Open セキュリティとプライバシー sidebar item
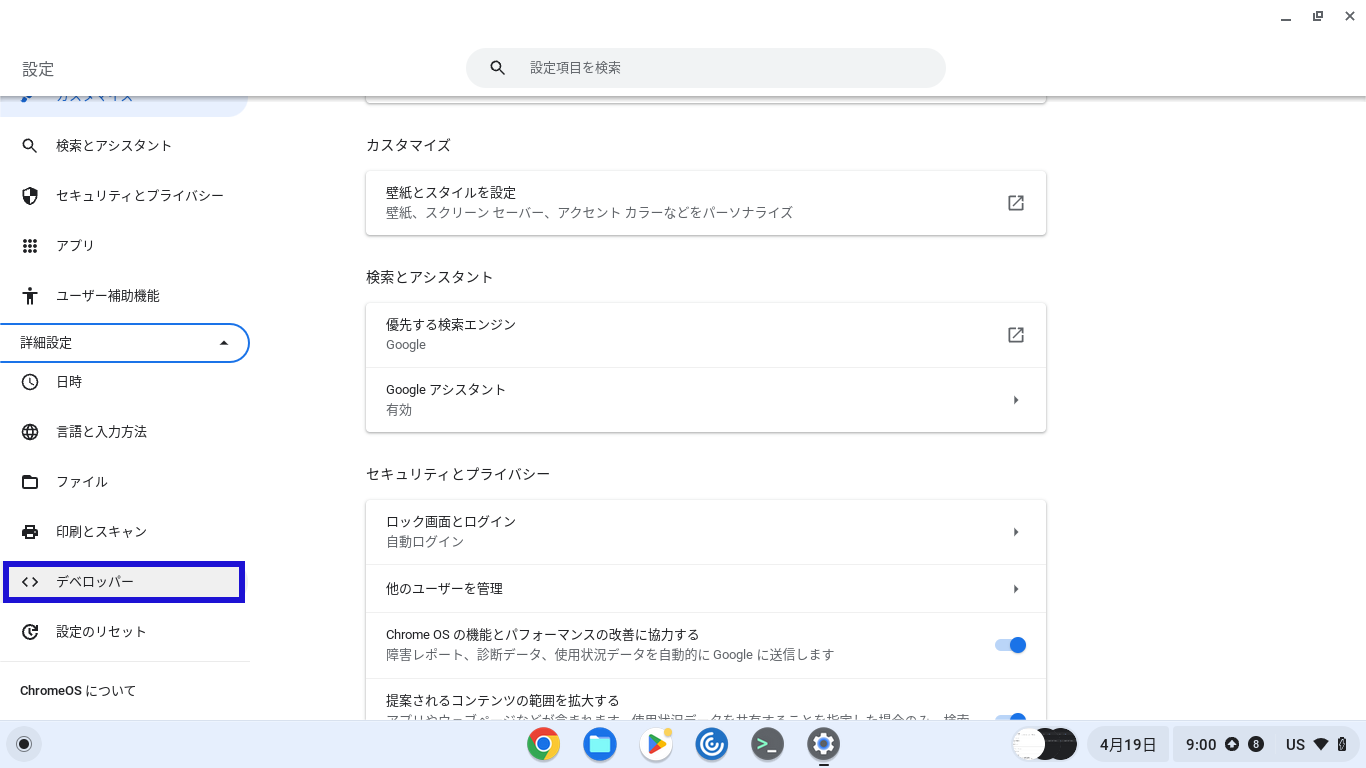This screenshot has width=1366, height=768. point(139,196)
